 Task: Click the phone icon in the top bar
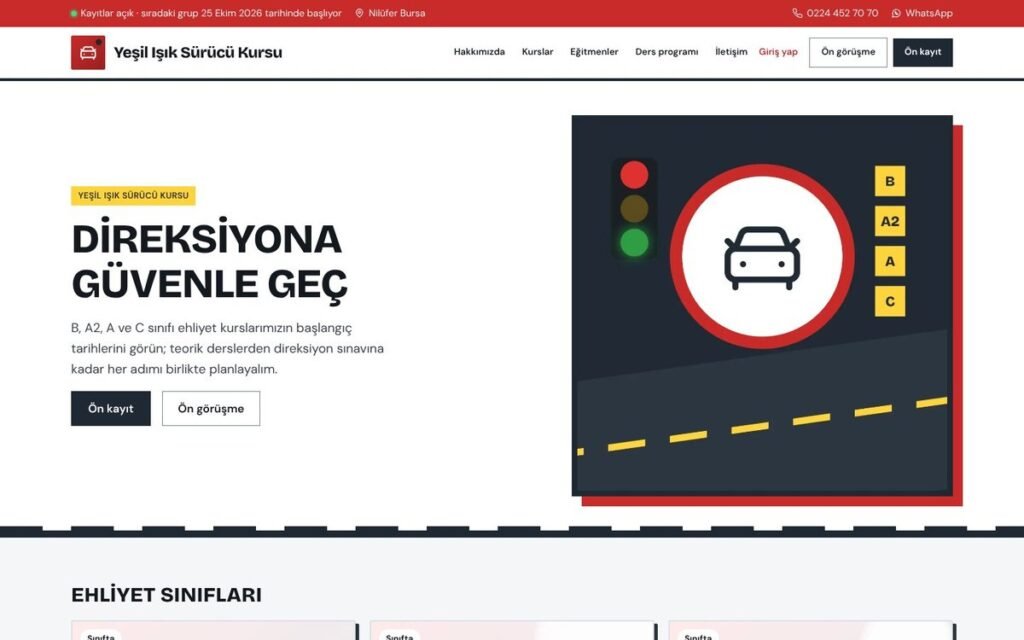coord(797,13)
